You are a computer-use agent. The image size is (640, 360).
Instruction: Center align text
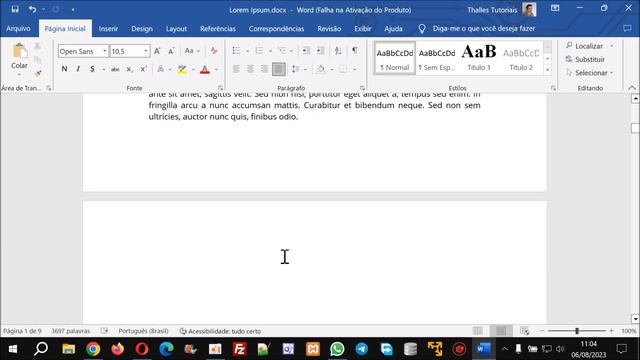(x=250, y=69)
